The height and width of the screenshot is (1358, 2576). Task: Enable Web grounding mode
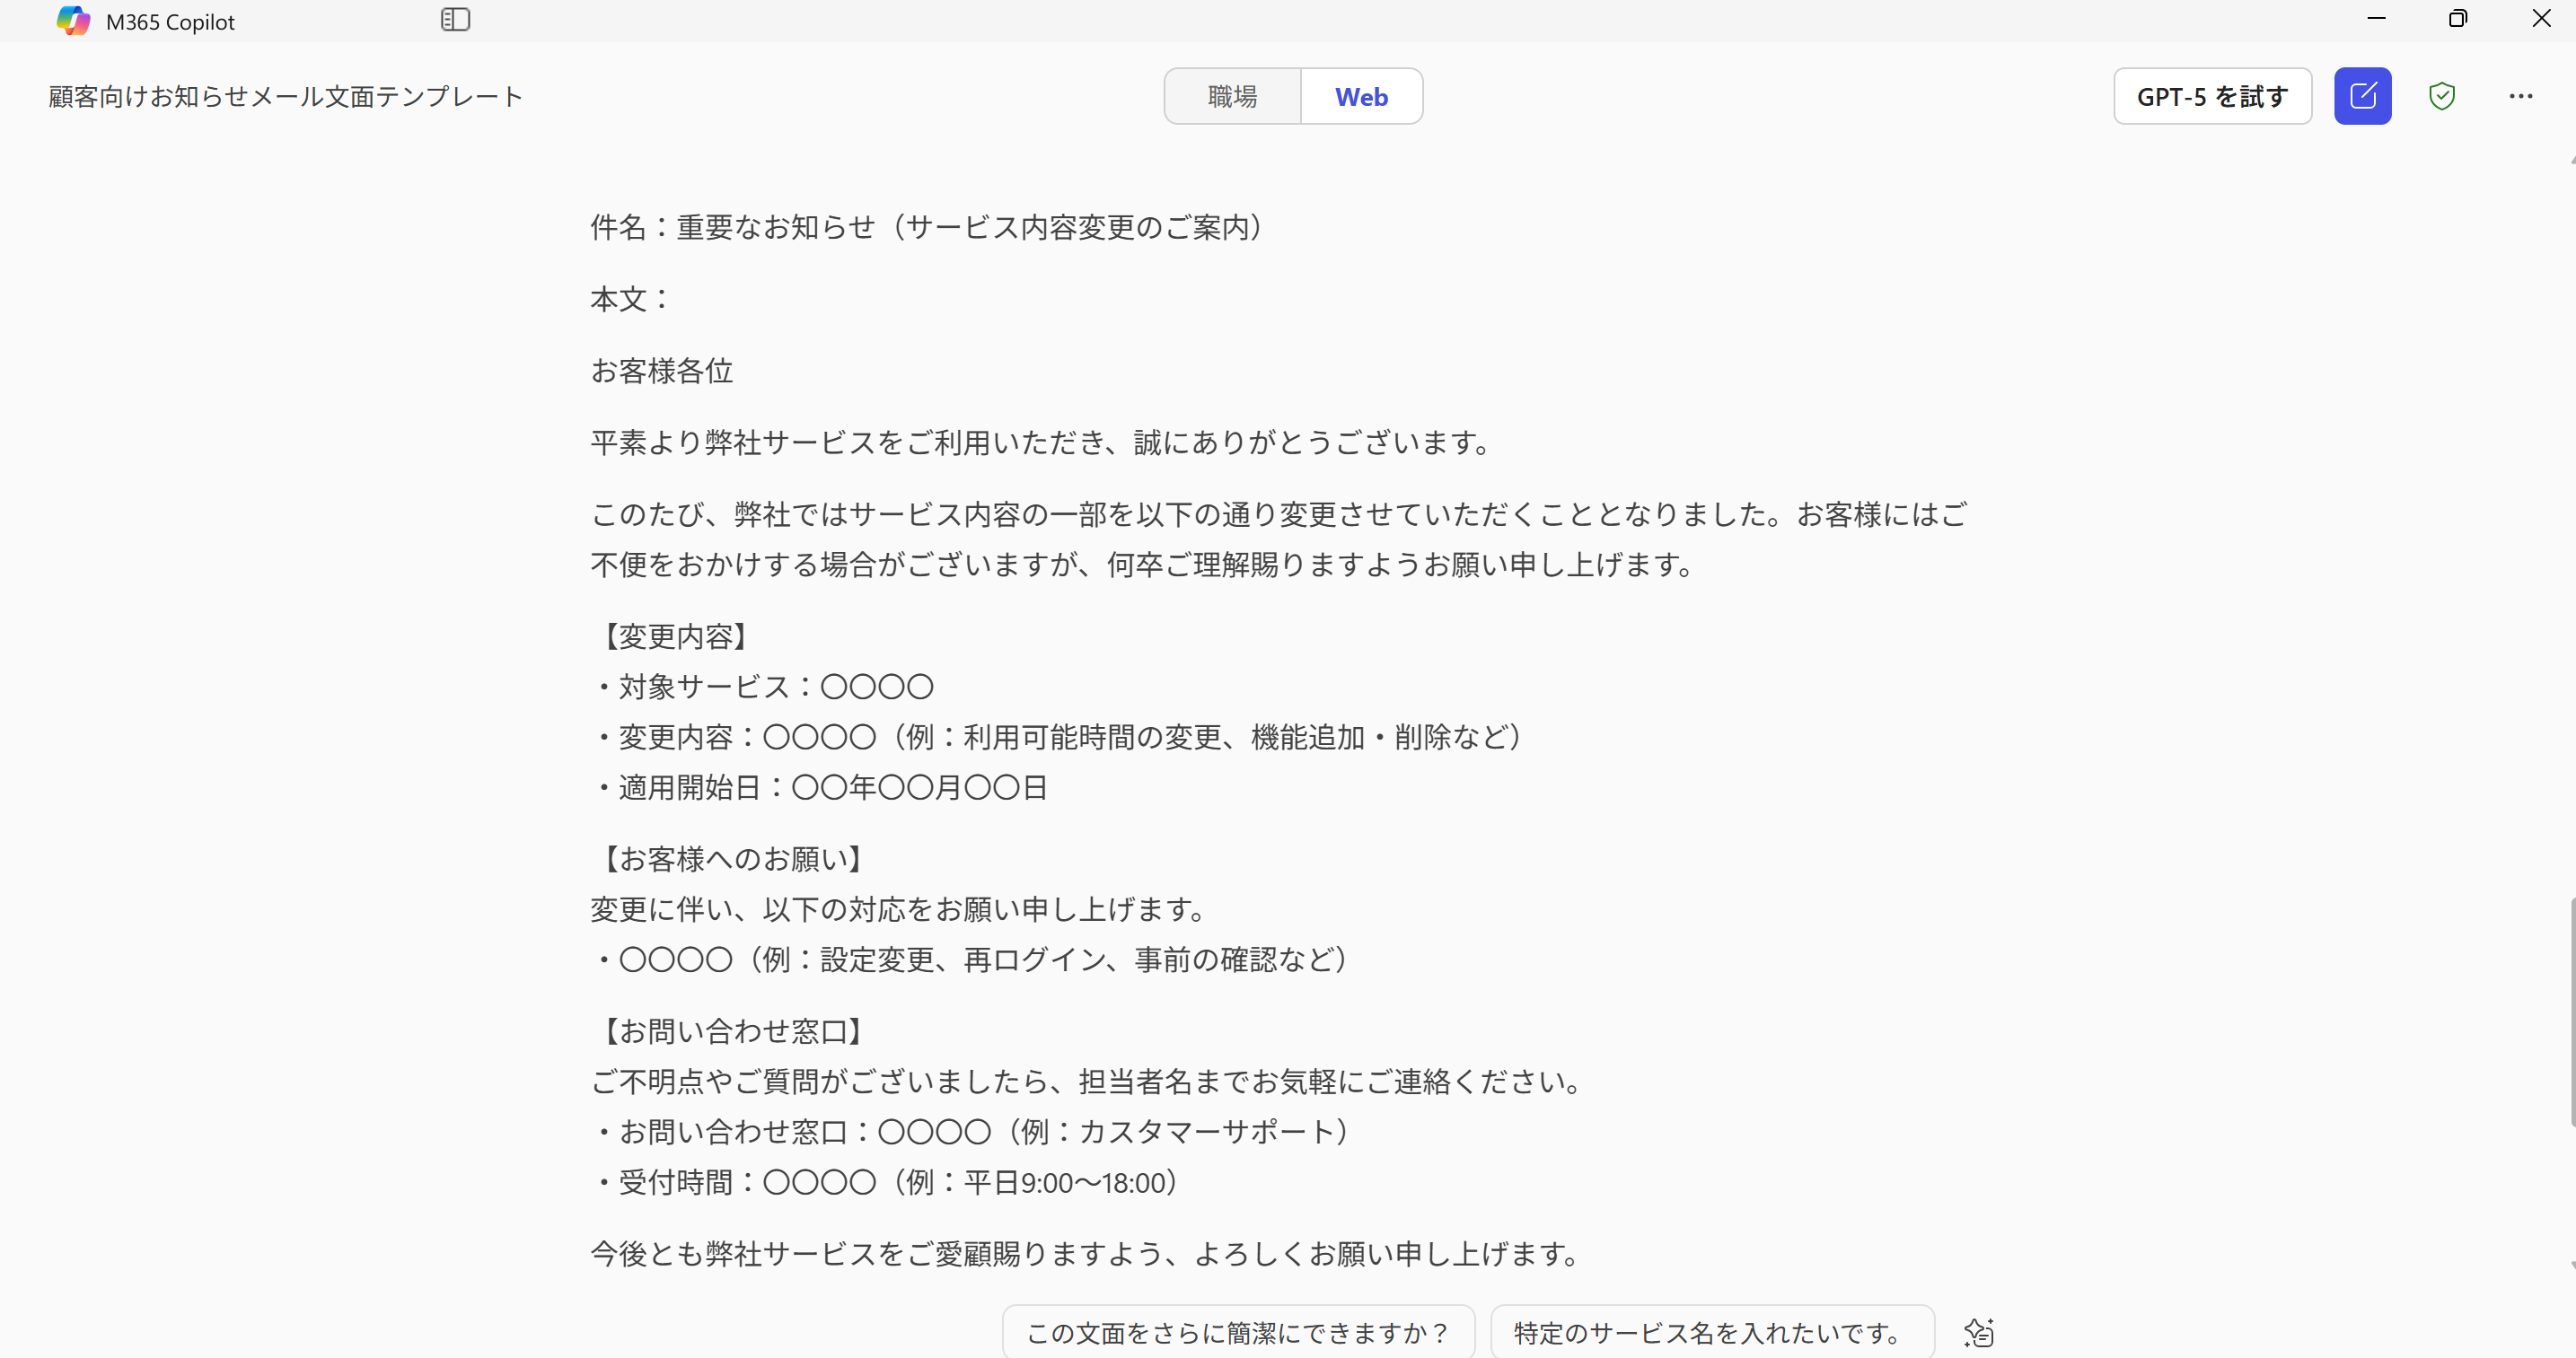click(x=1361, y=95)
